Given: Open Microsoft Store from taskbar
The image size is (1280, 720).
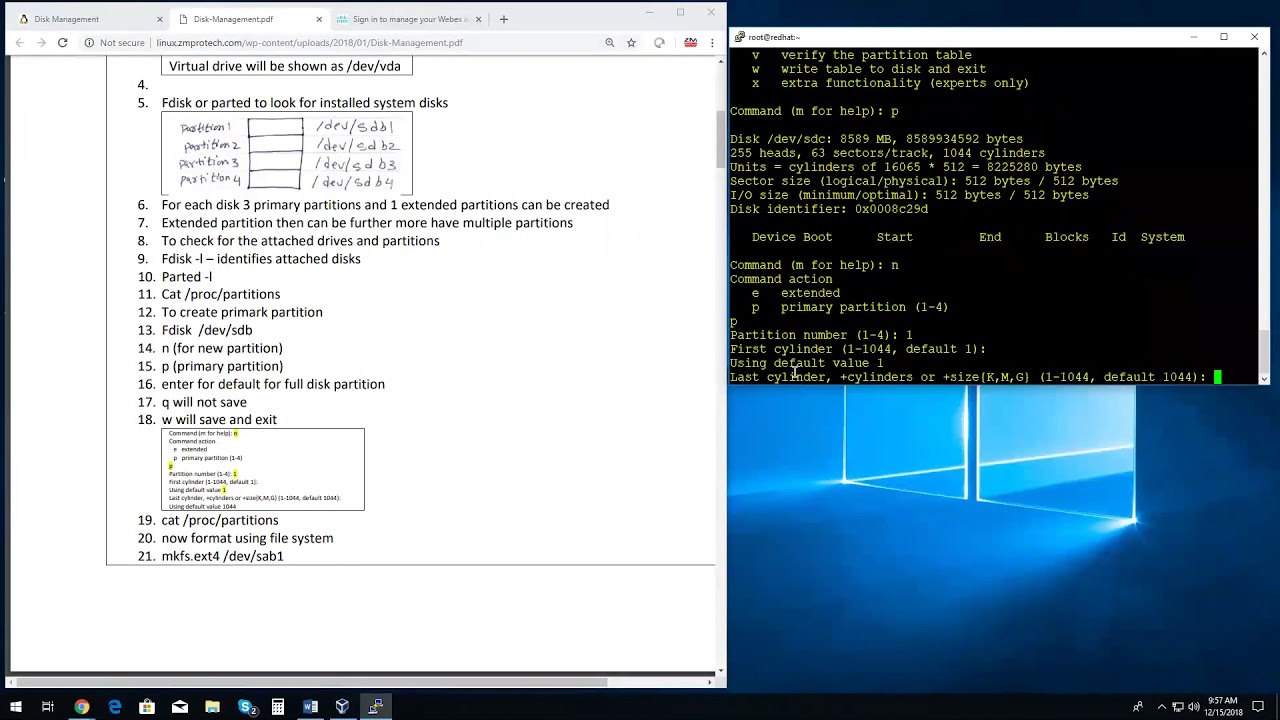Looking at the screenshot, I should [x=147, y=707].
